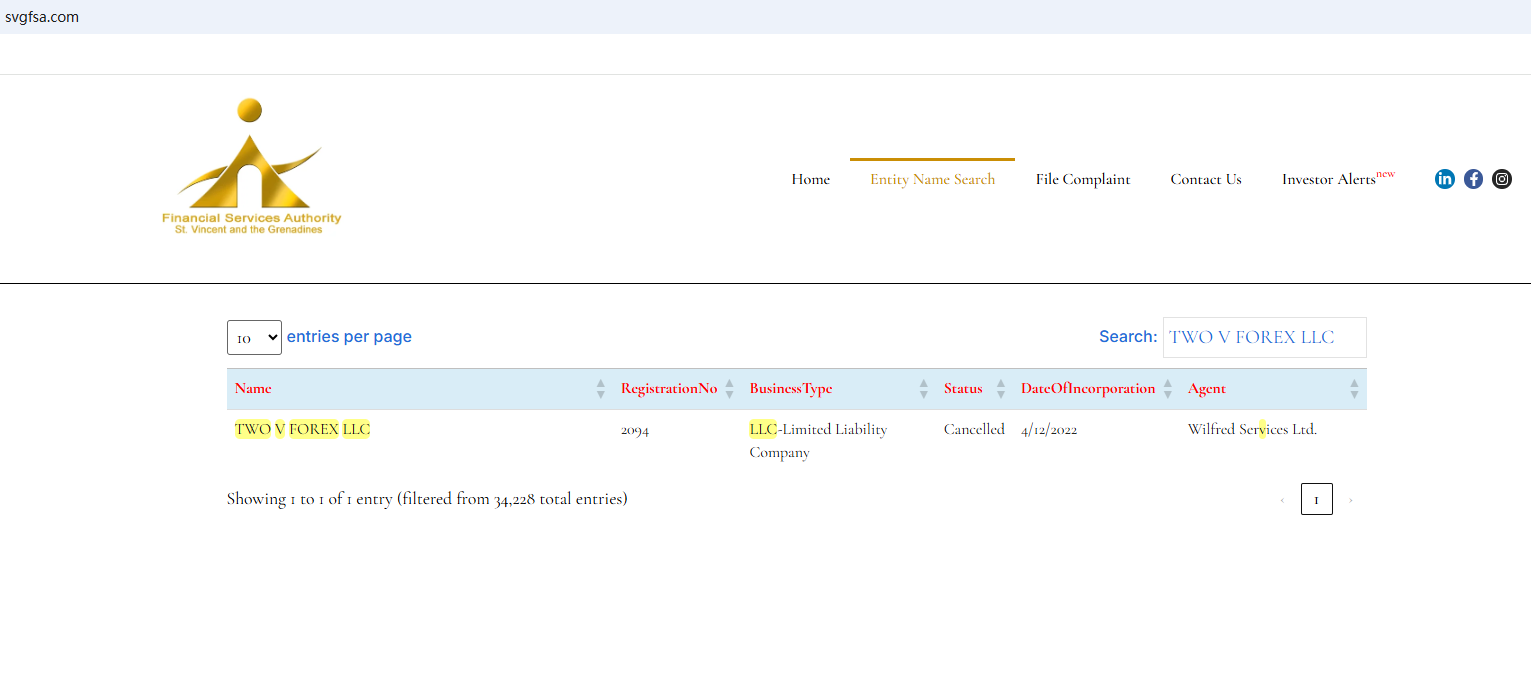Sort table by Name column arrows
The height and width of the screenshot is (695, 1531).
click(x=600, y=389)
